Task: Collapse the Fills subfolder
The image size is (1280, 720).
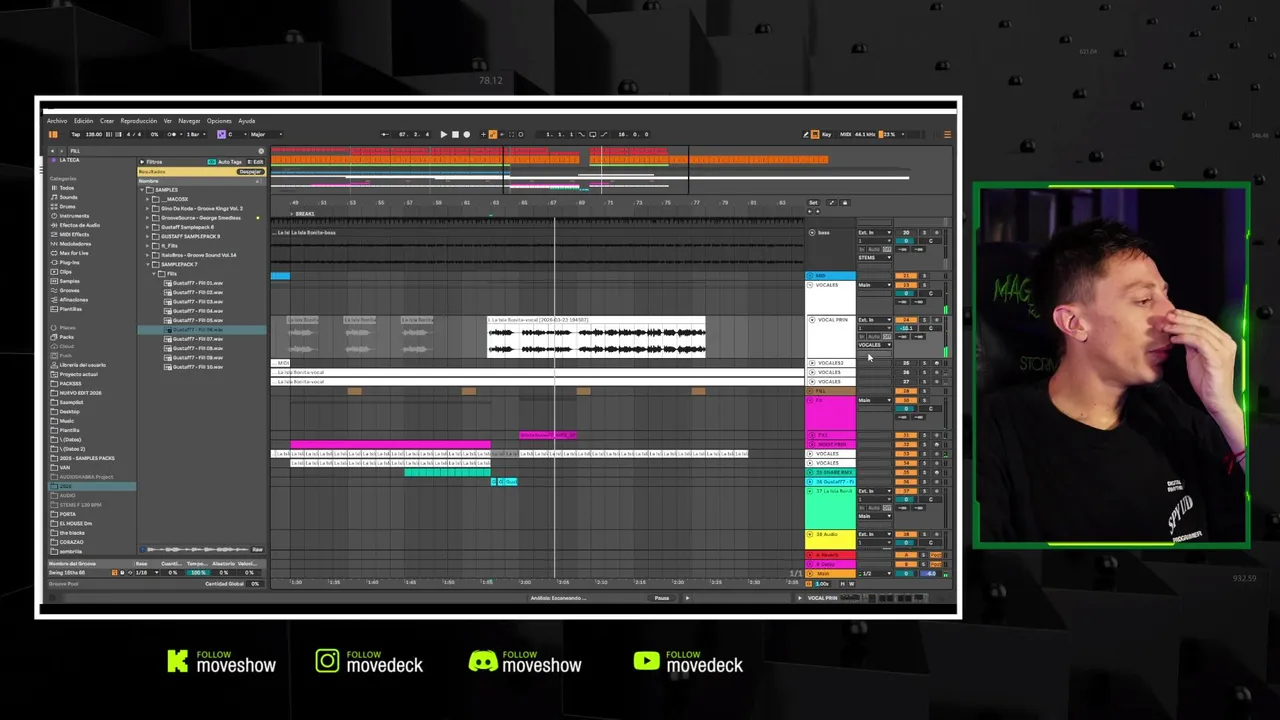Action: click(x=153, y=274)
